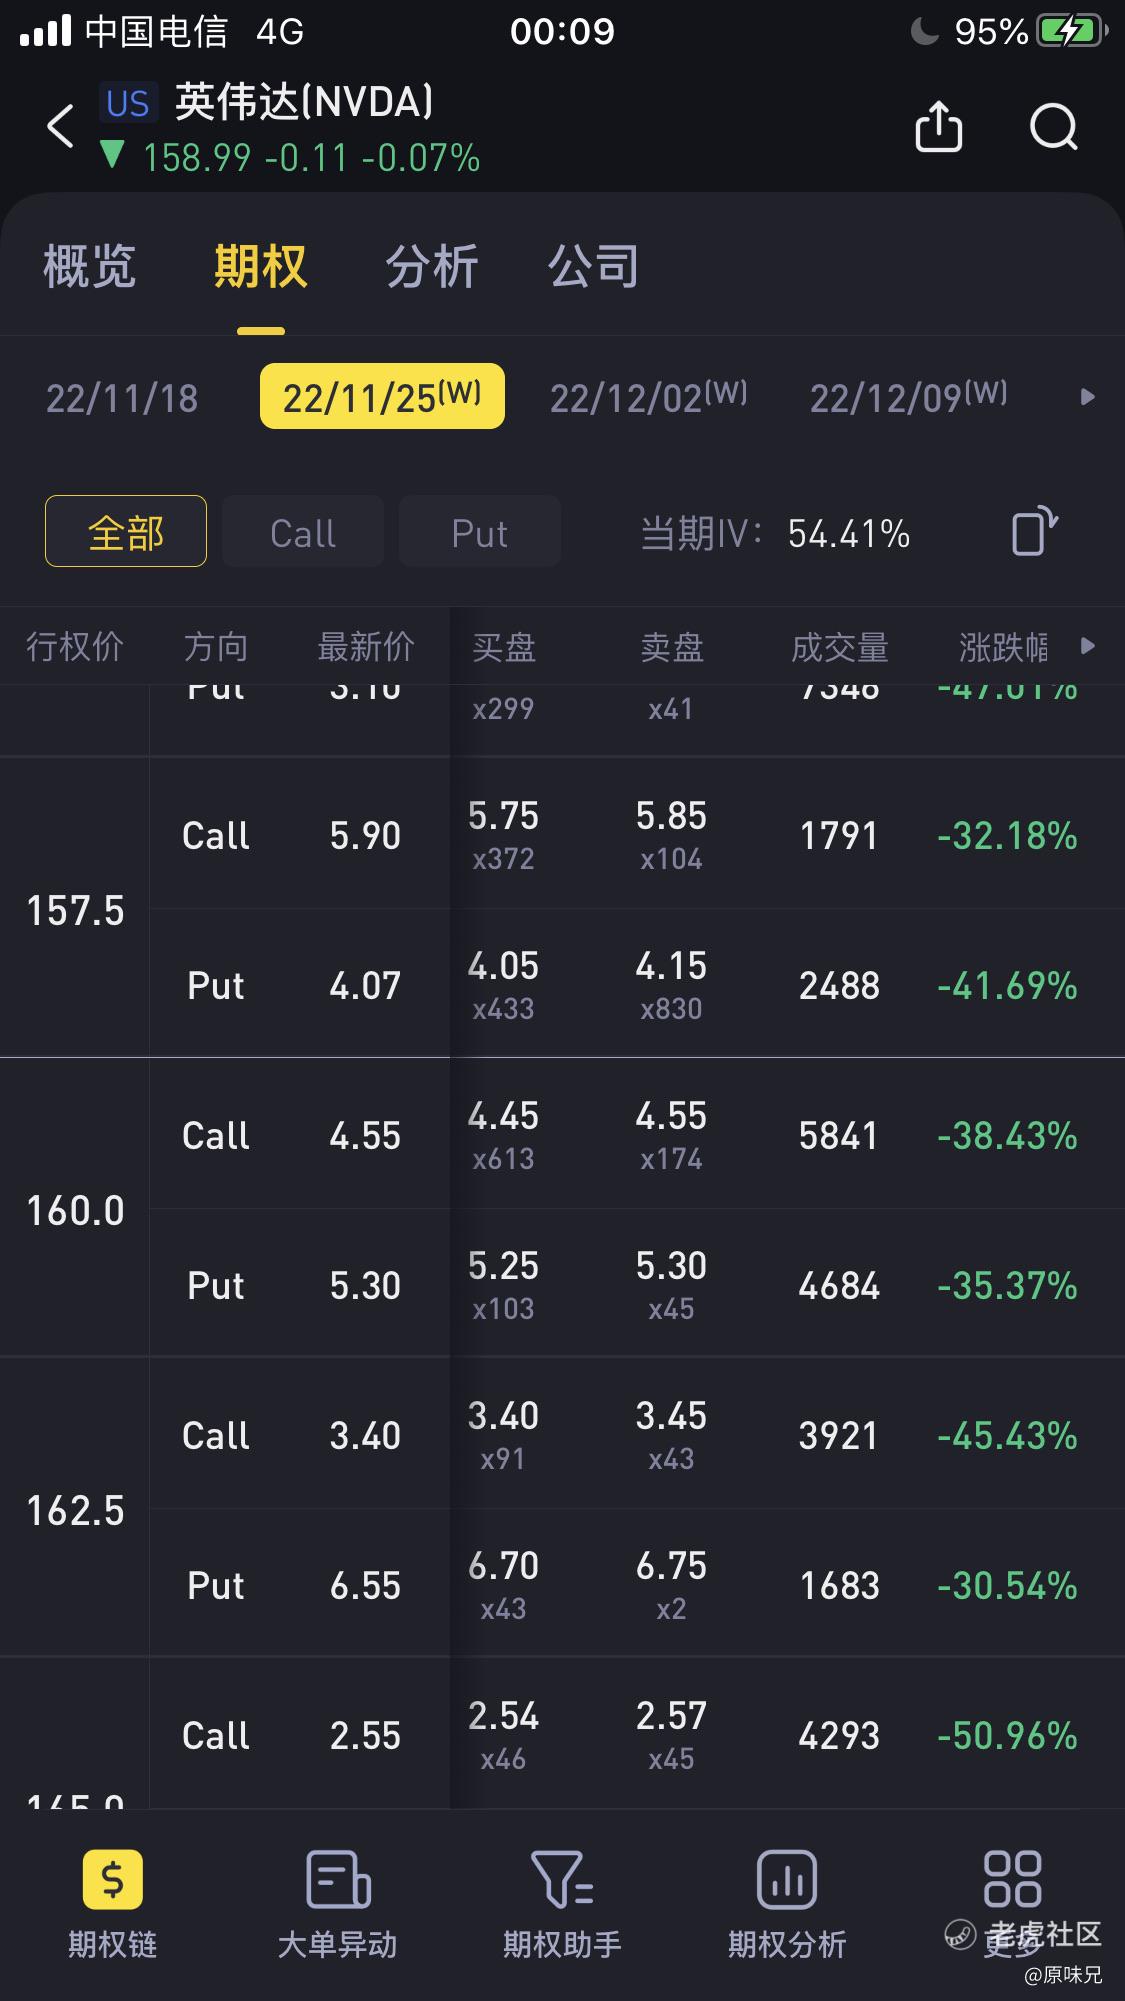Choose expiry 22/11/18
Screen dimensions: 1125x2001
[122, 398]
